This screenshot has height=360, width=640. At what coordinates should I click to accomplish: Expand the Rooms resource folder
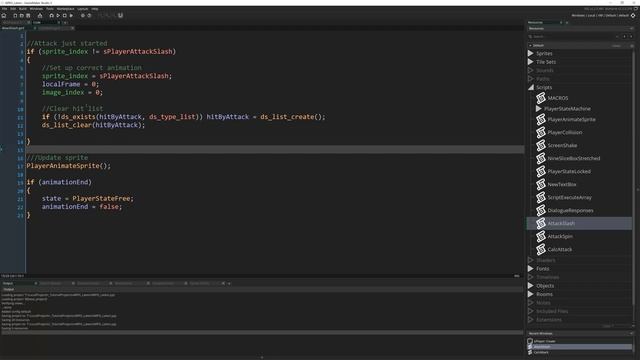click(531, 294)
